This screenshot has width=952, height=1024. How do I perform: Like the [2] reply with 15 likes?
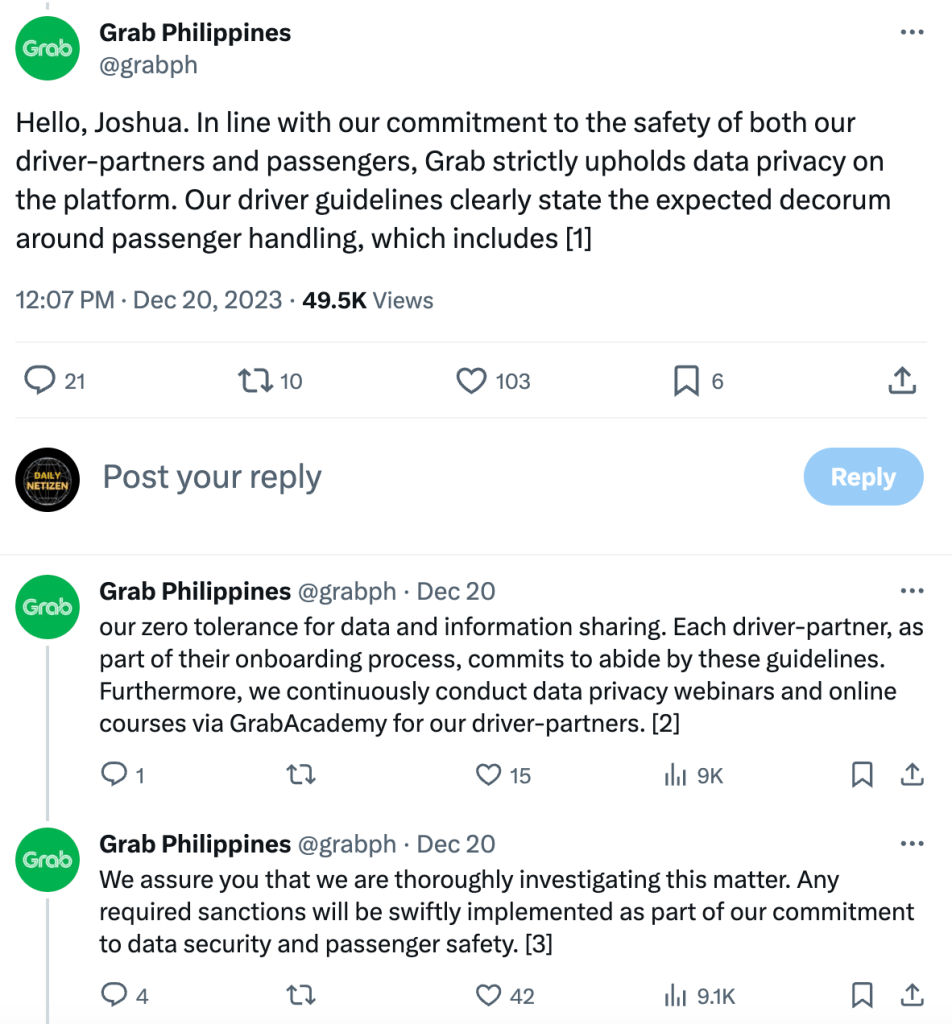tap(488, 775)
